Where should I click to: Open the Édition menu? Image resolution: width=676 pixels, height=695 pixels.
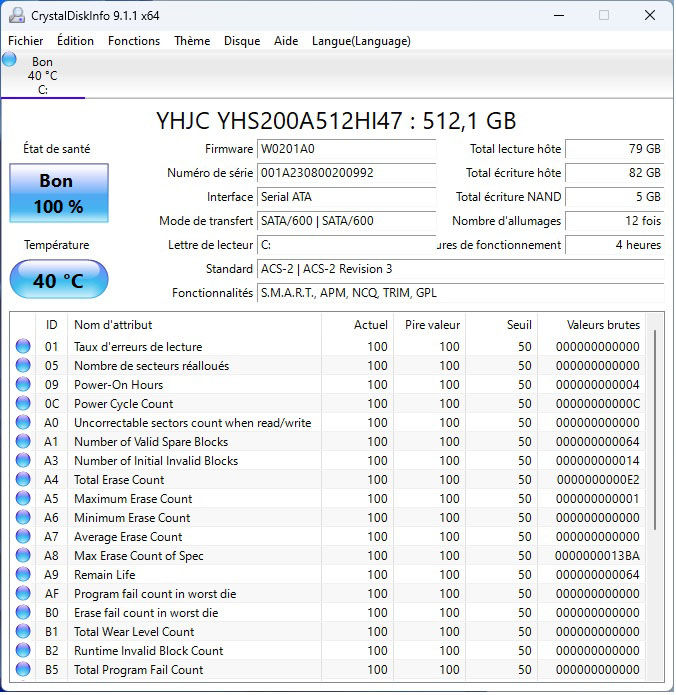coord(75,41)
